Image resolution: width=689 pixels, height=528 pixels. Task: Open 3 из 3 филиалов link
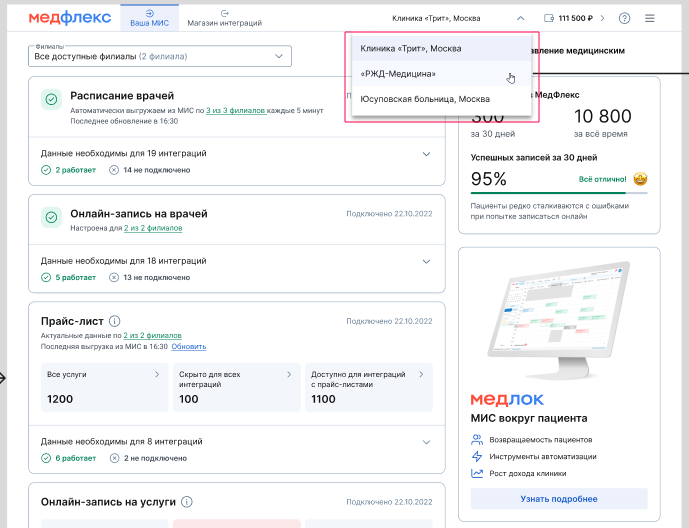pyautogui.click(x=236, y=111)
